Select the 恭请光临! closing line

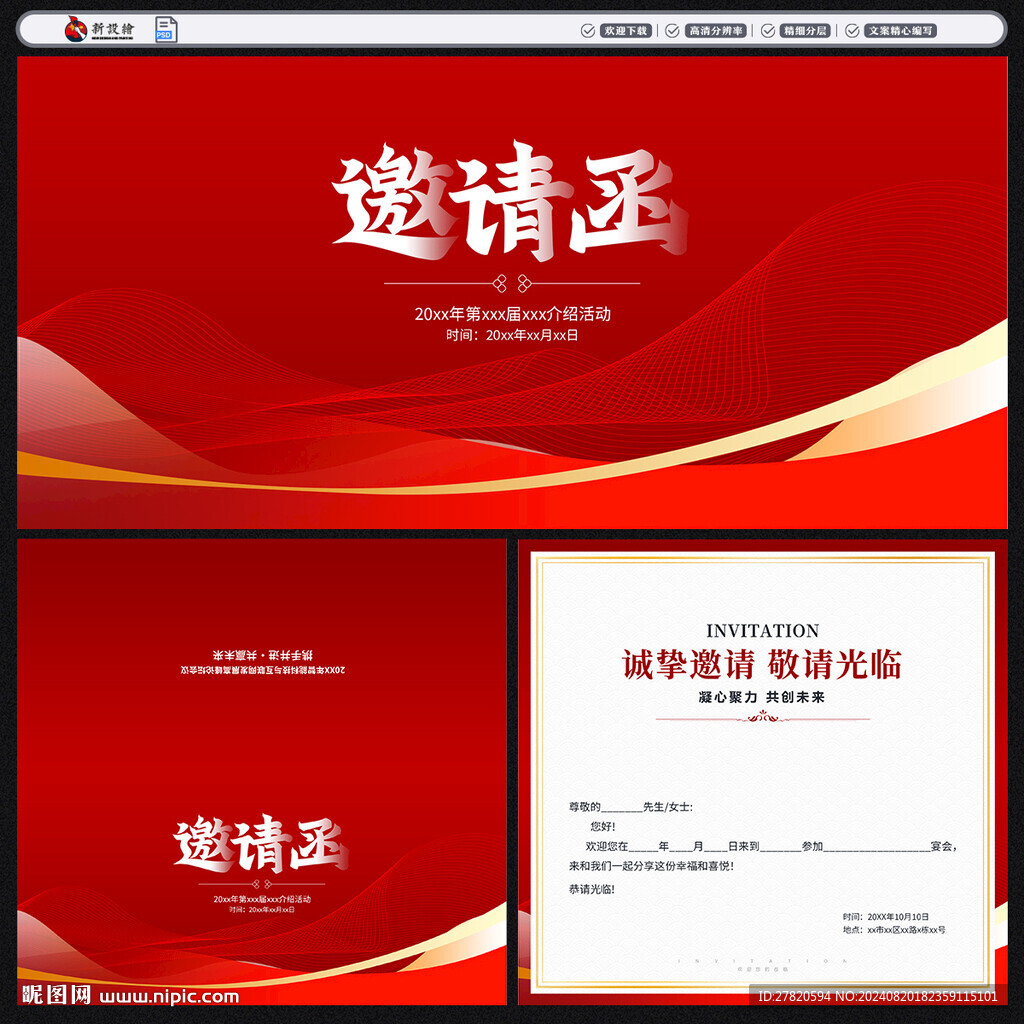pyautogui.click(x=592, y=889)
